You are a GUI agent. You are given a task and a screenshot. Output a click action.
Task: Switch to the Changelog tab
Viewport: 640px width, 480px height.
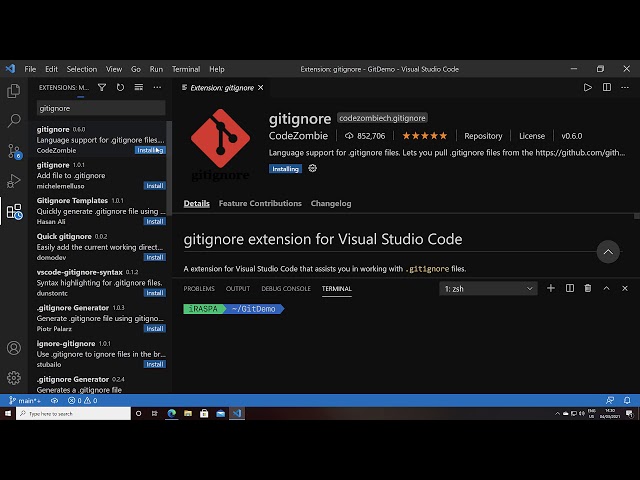331,203
